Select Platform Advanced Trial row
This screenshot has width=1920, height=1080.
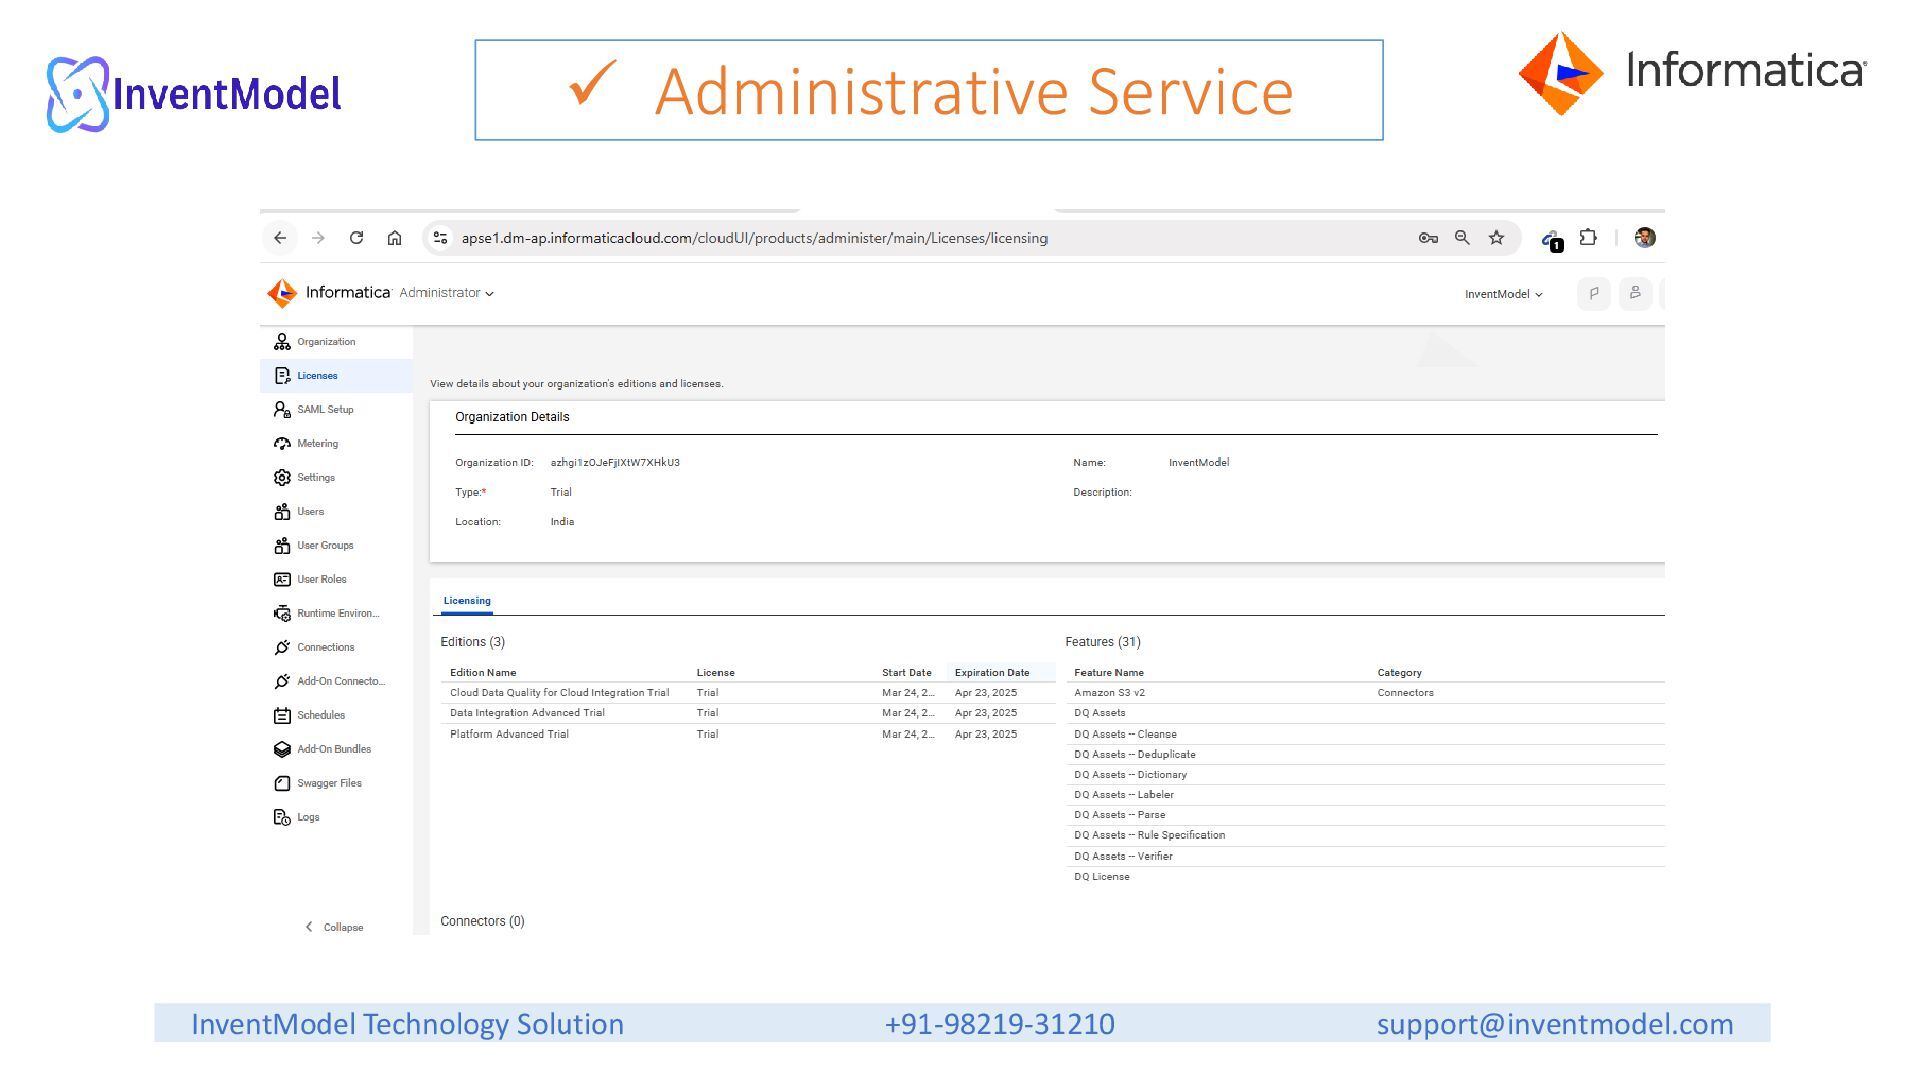click(748, 734)
